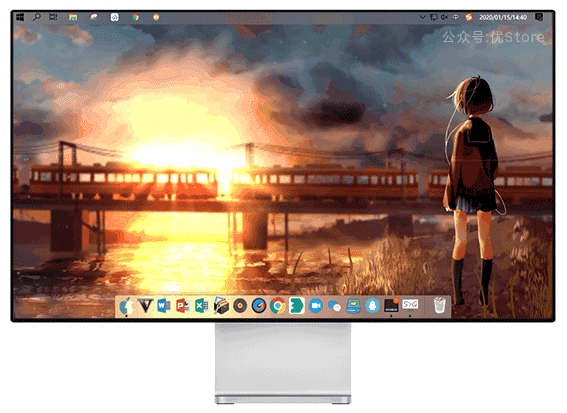The height and width of the screenshot is (413, 567).
Task: Open the network status tray icon
Action: (x=434, y=17)
